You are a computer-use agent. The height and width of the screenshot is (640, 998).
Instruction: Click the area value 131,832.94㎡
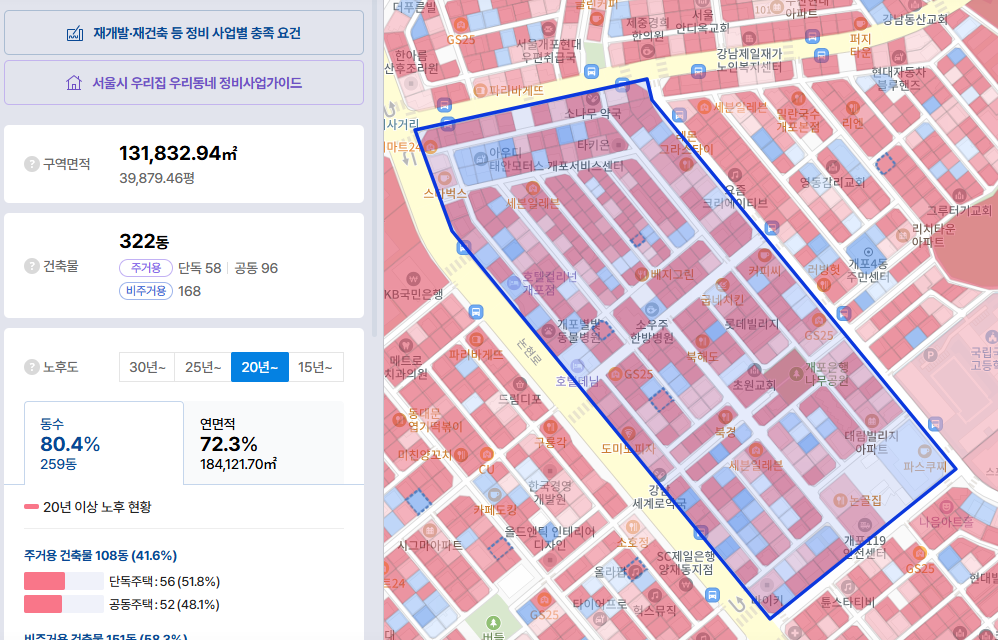coord(178,153)
